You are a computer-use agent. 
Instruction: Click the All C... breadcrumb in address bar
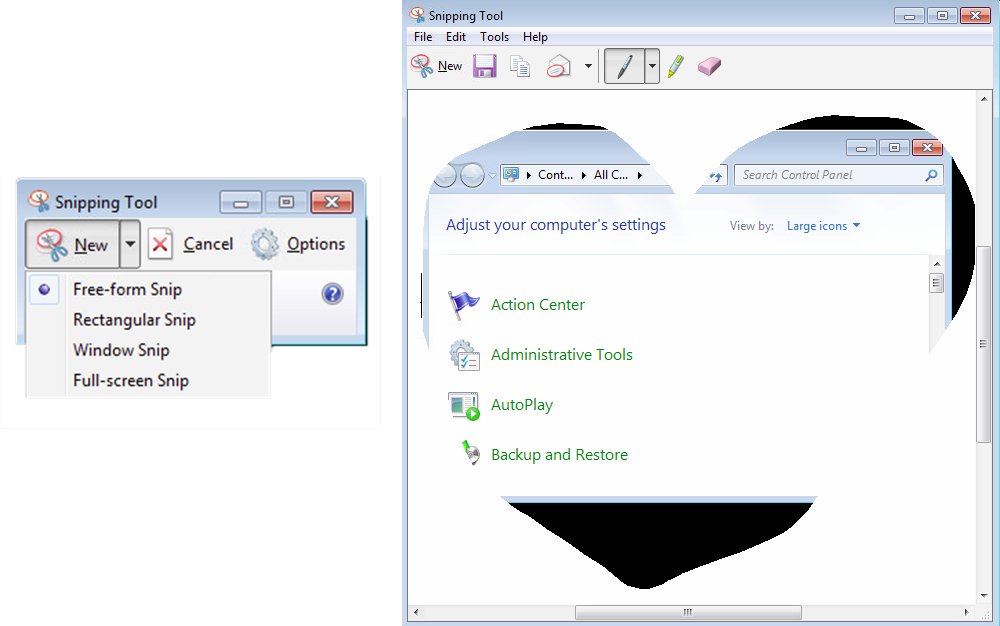point(611,175)
